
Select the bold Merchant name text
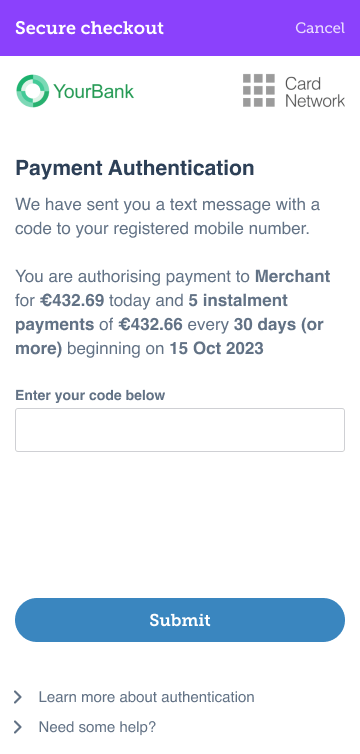tap(292, 276)
